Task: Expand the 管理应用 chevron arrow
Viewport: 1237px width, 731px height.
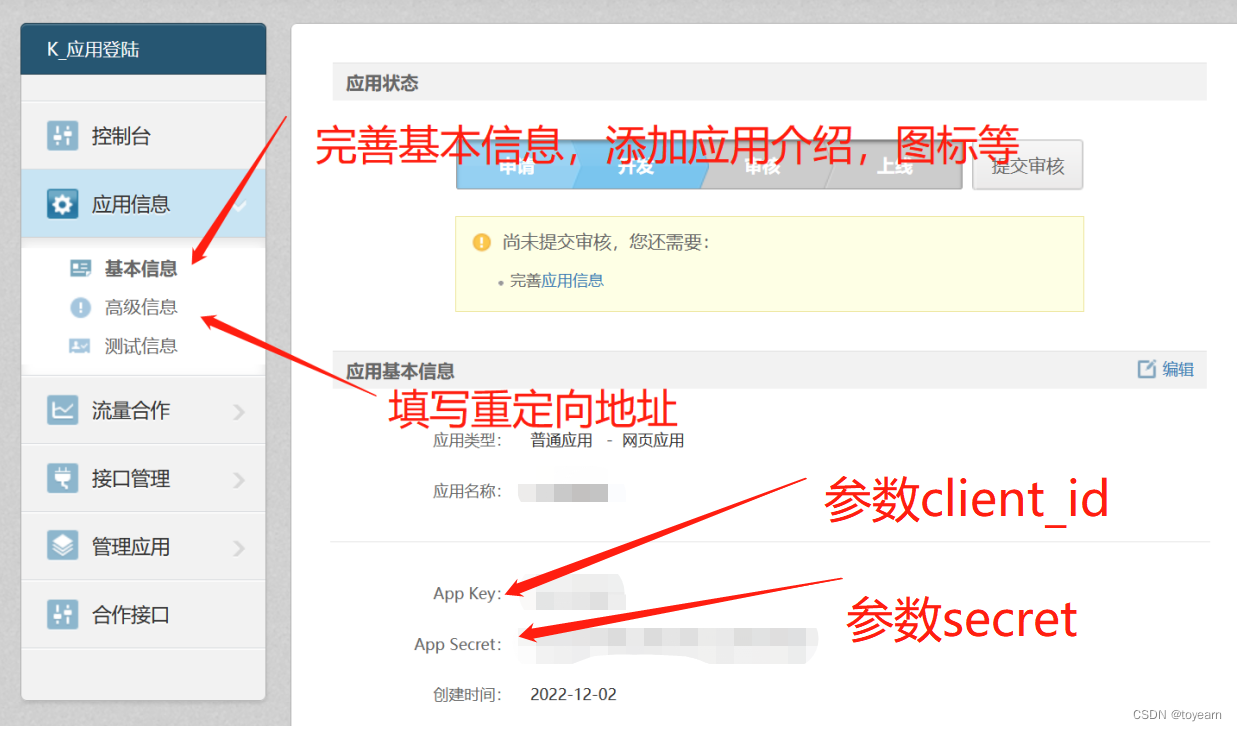Action: (239, 548)
